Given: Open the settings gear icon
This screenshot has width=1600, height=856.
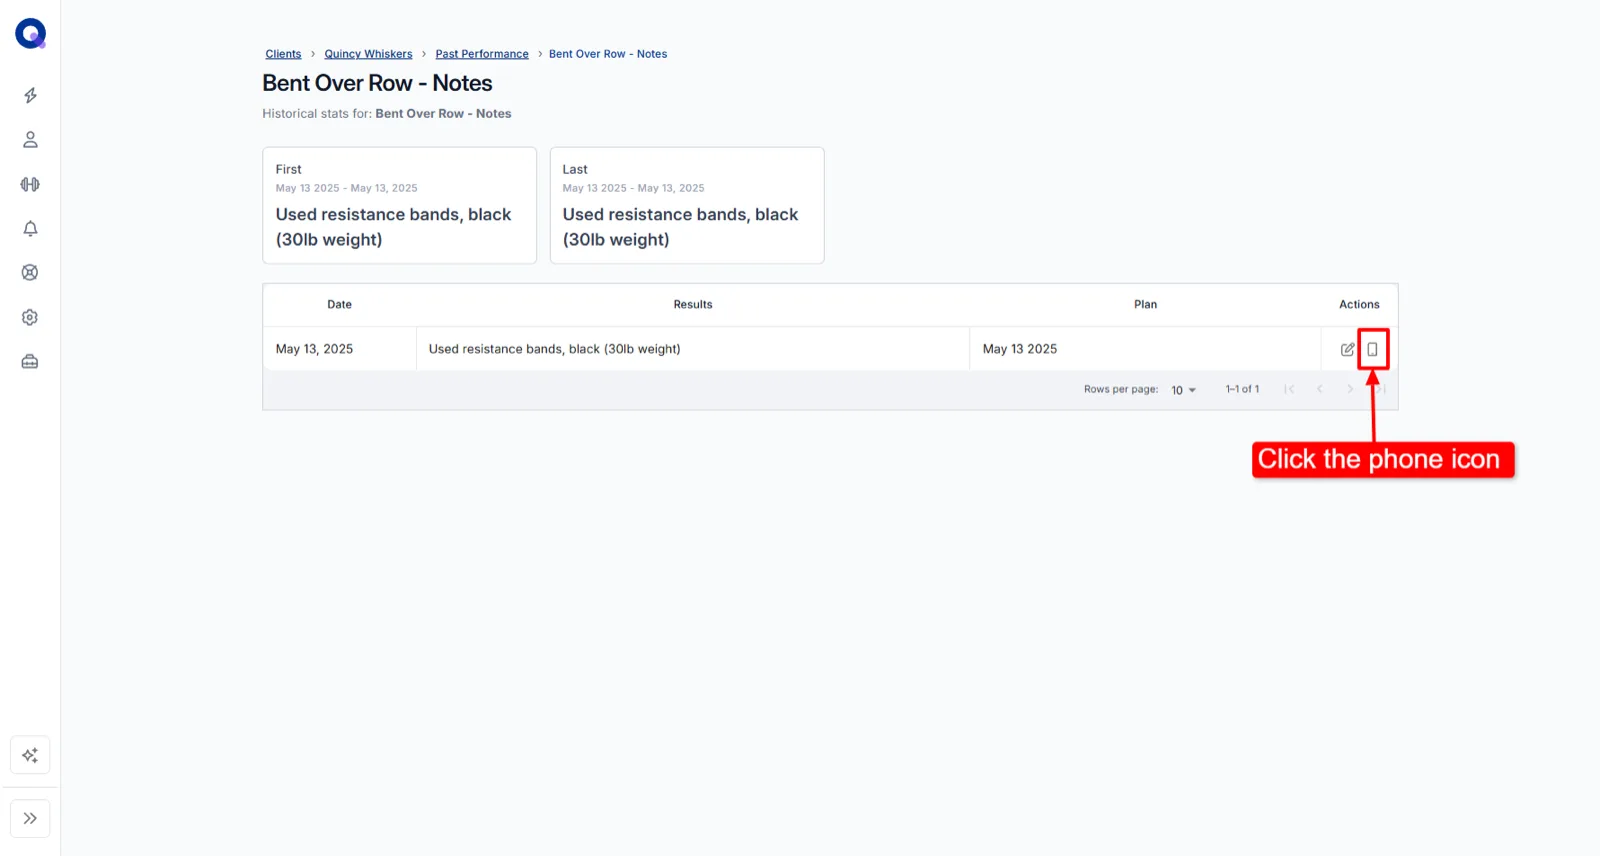Looking at the screenshot, I should coord(30,317).
